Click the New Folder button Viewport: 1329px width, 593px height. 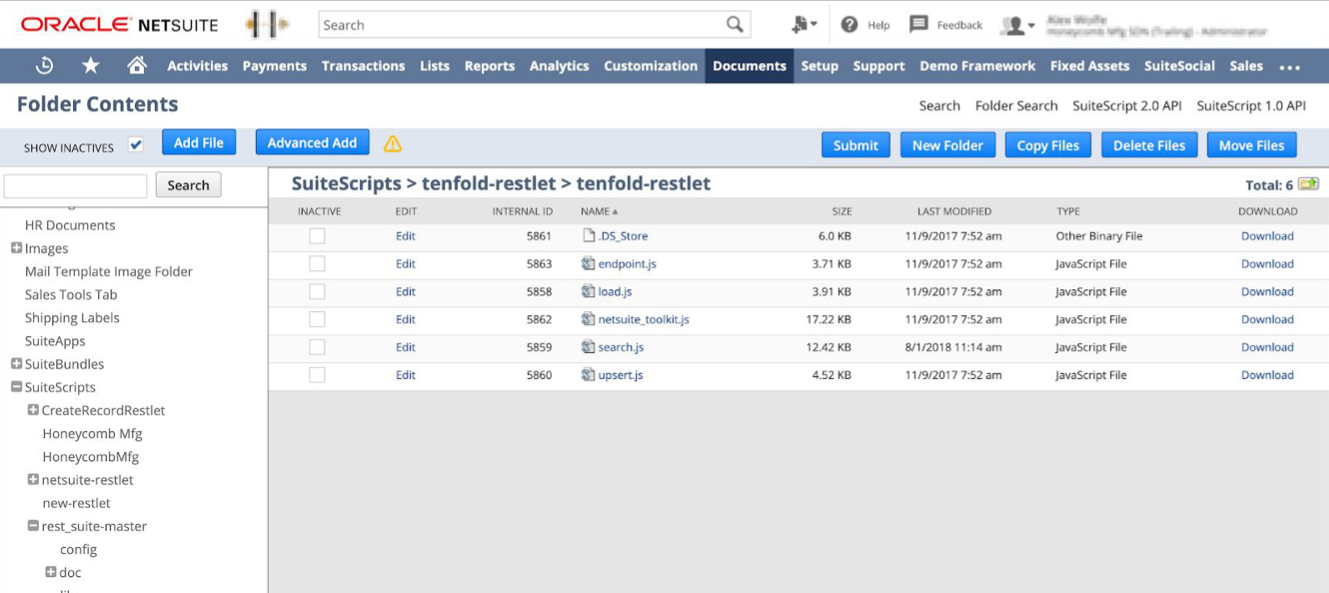[x=947, y=145]
